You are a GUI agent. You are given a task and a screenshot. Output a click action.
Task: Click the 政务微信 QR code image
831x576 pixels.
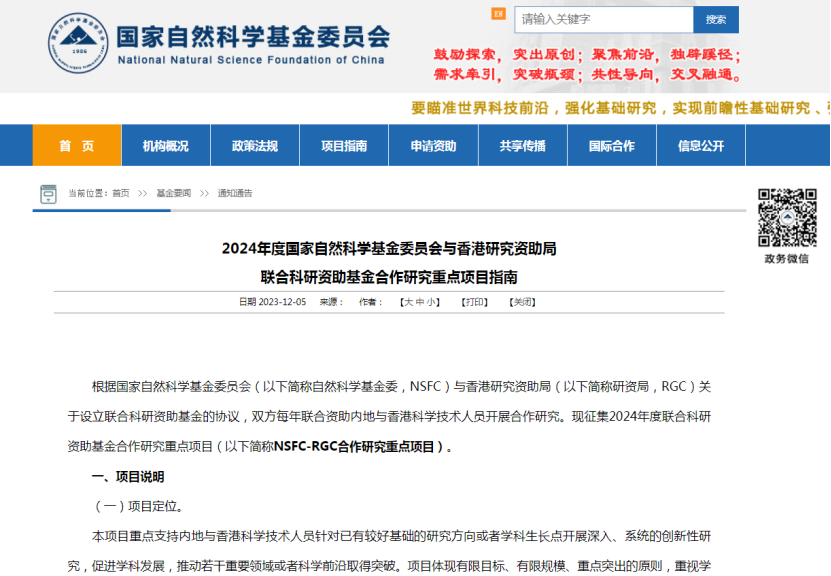point(786,218)
